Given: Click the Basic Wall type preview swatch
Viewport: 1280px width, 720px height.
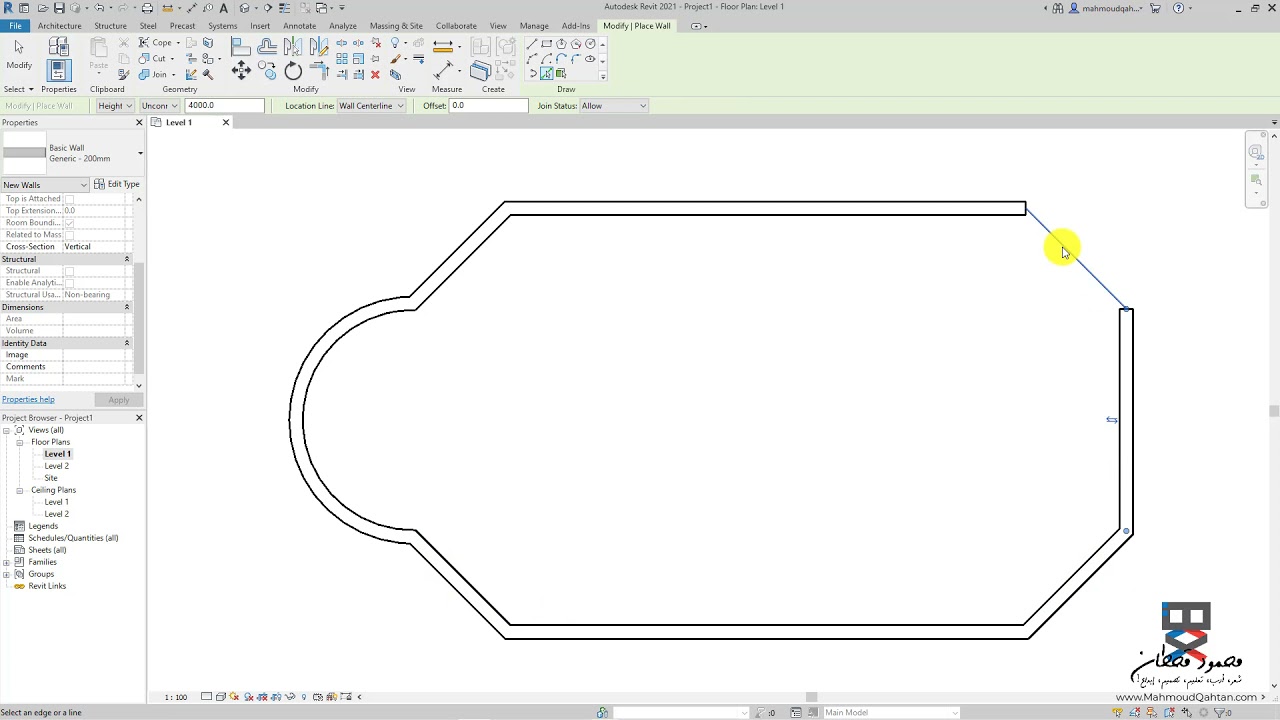Looking at the screenshot, I should click(x=25, y=153).
